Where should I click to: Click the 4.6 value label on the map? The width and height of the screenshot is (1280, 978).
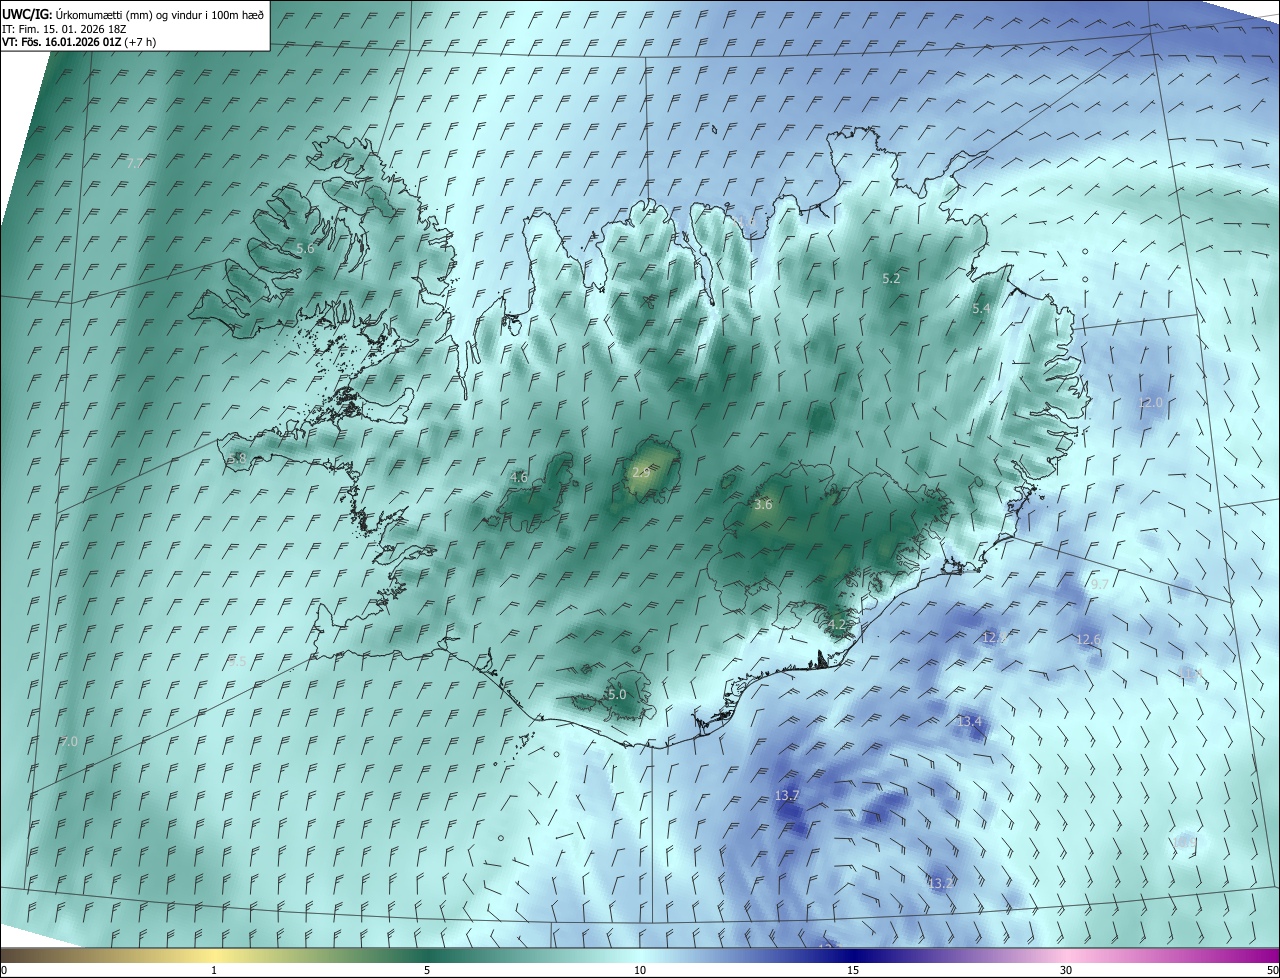(x=519, y=478)
